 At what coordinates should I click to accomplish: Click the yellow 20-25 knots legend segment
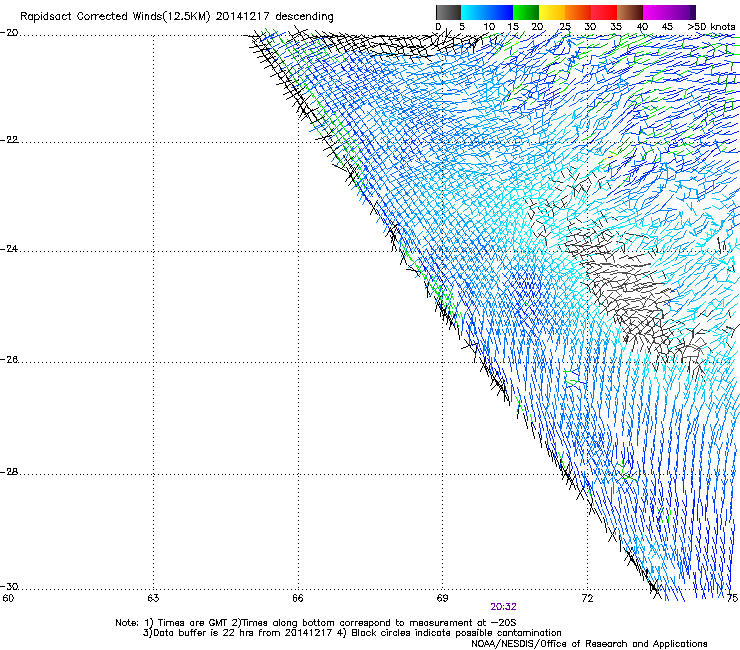[552, 12]
